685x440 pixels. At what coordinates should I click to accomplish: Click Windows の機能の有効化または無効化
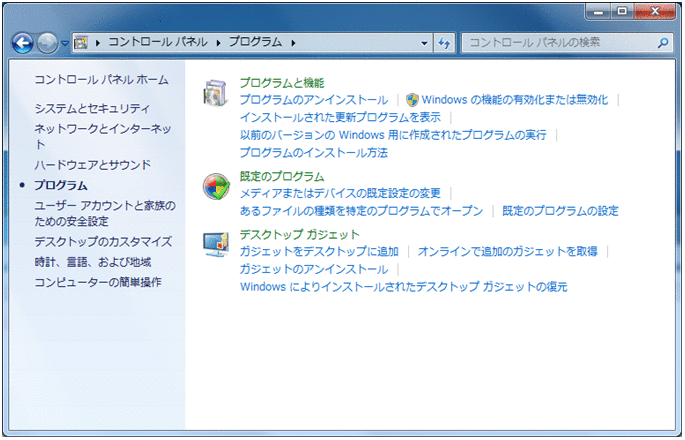[515, 100]
